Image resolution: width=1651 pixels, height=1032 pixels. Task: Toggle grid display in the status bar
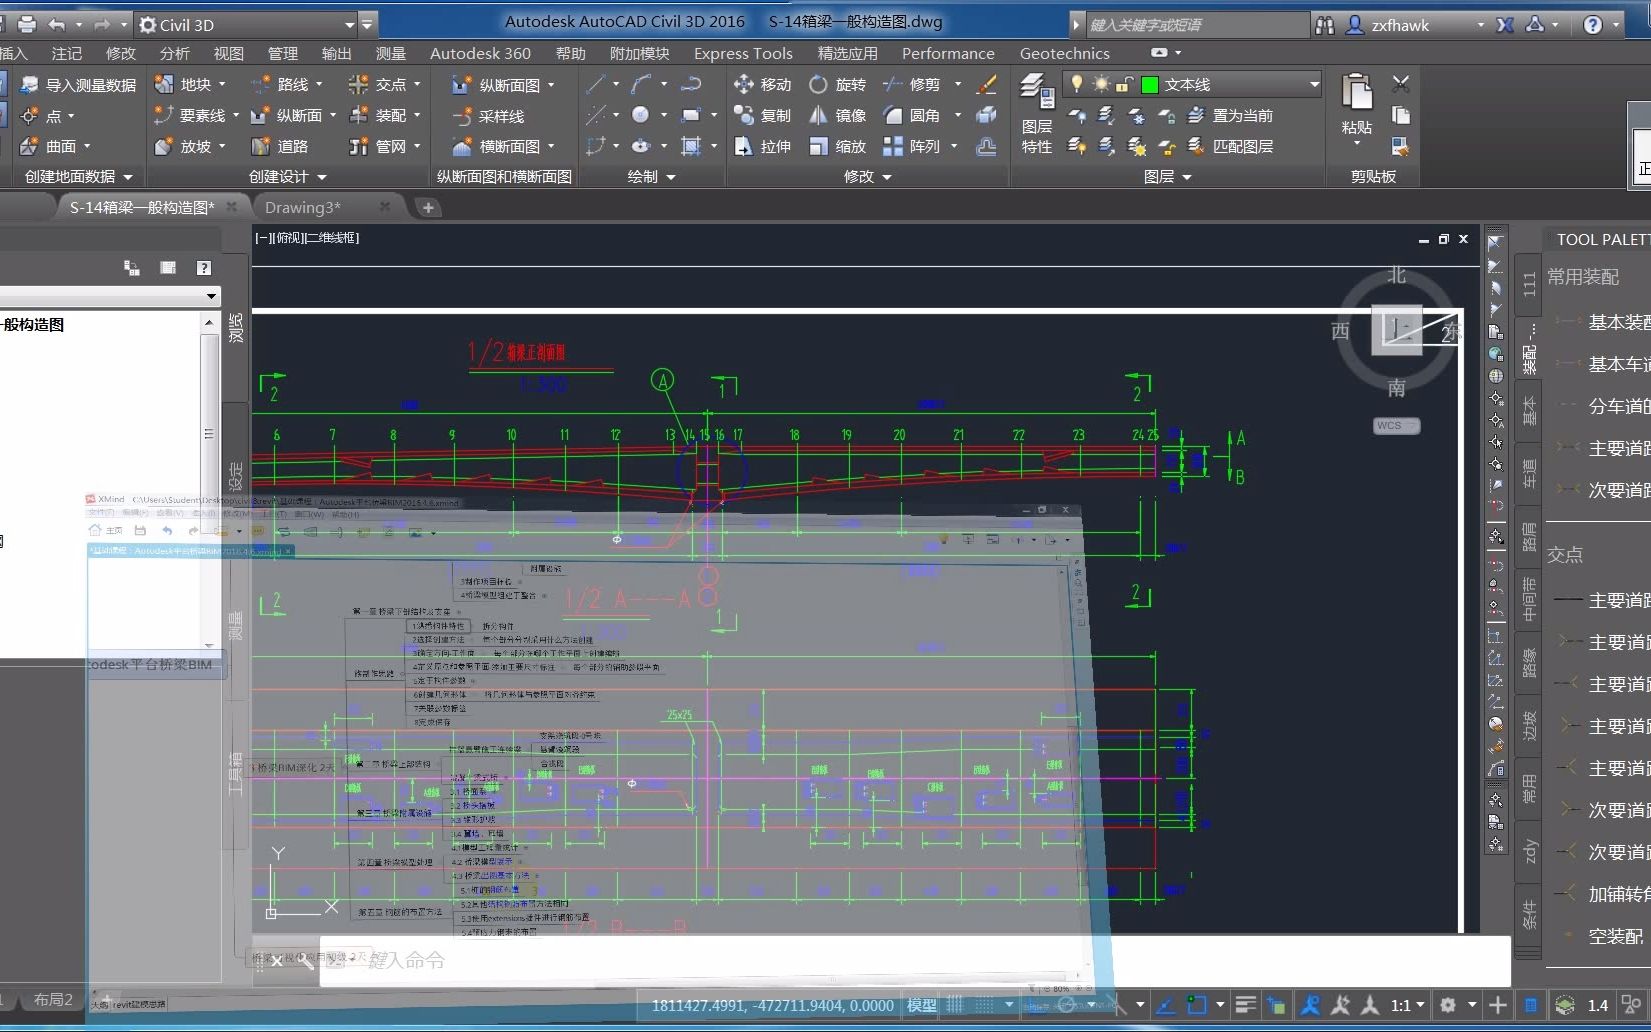(x=955, y=1005)
